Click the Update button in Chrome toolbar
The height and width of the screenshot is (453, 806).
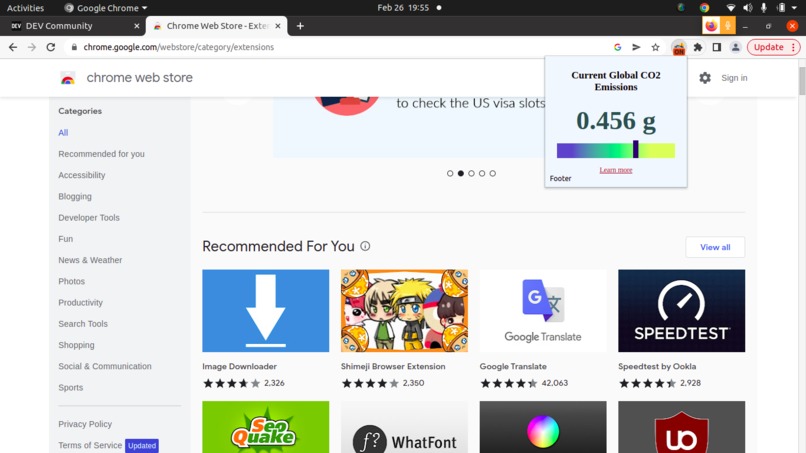click(774, 47)
